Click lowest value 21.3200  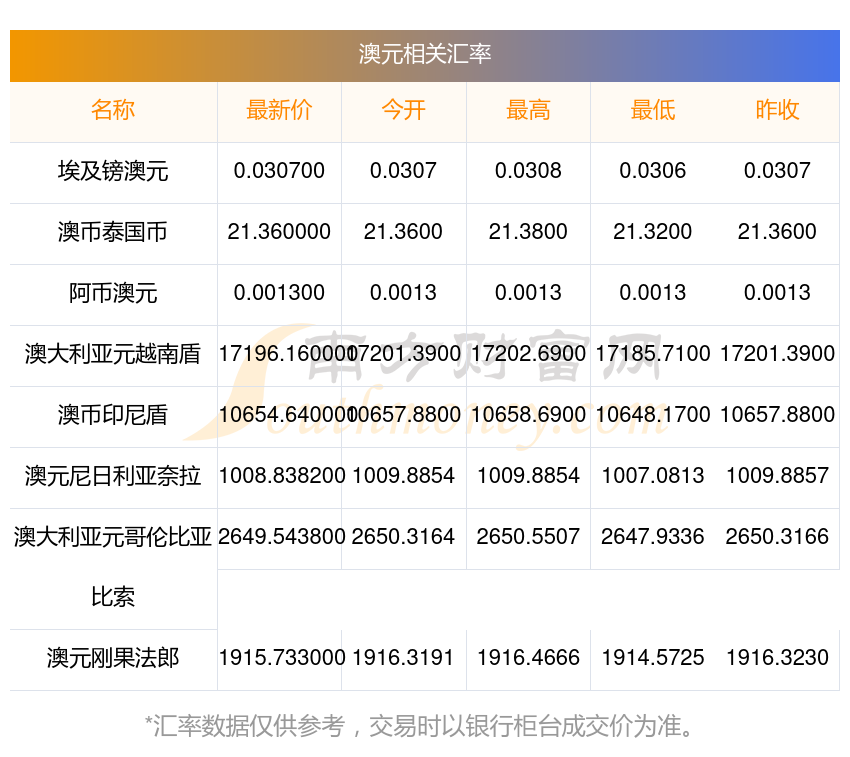653,232
